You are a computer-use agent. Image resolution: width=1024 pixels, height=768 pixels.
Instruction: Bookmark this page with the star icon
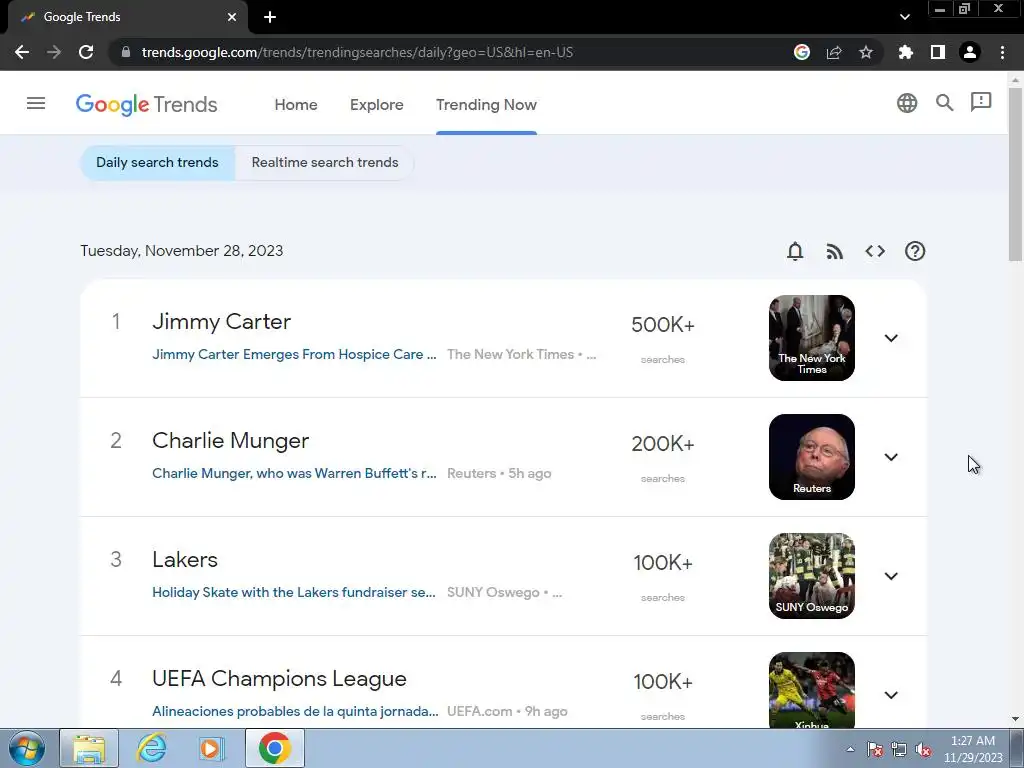click(866, 52)
